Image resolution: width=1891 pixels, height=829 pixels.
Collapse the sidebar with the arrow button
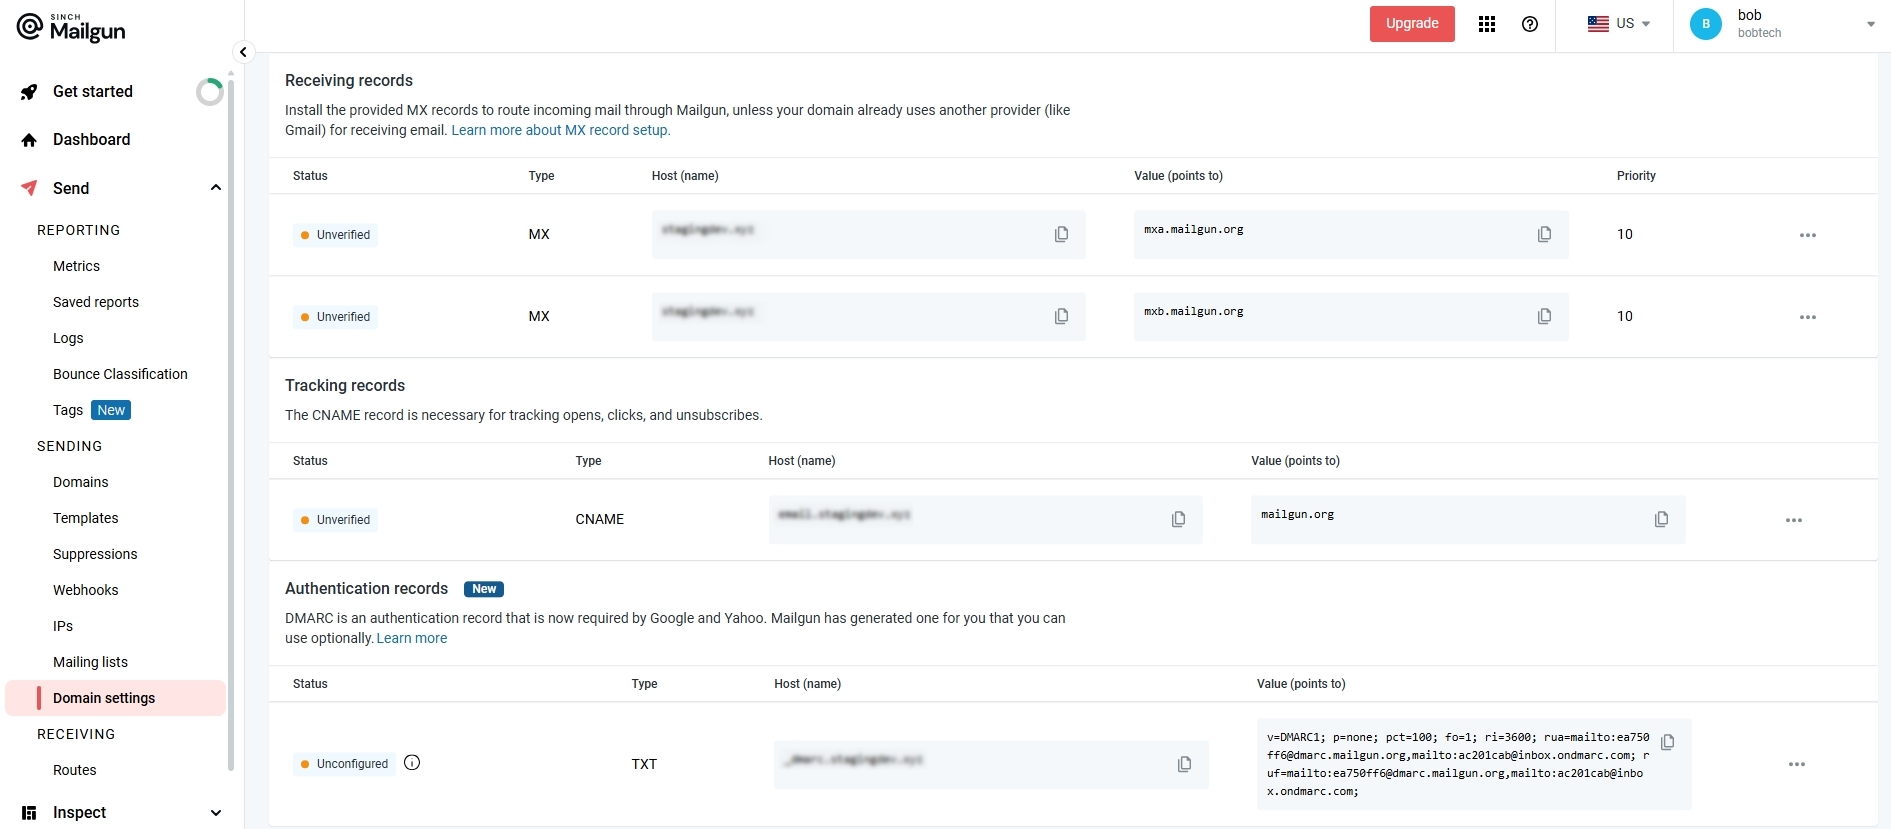click(x=243, y=52)
